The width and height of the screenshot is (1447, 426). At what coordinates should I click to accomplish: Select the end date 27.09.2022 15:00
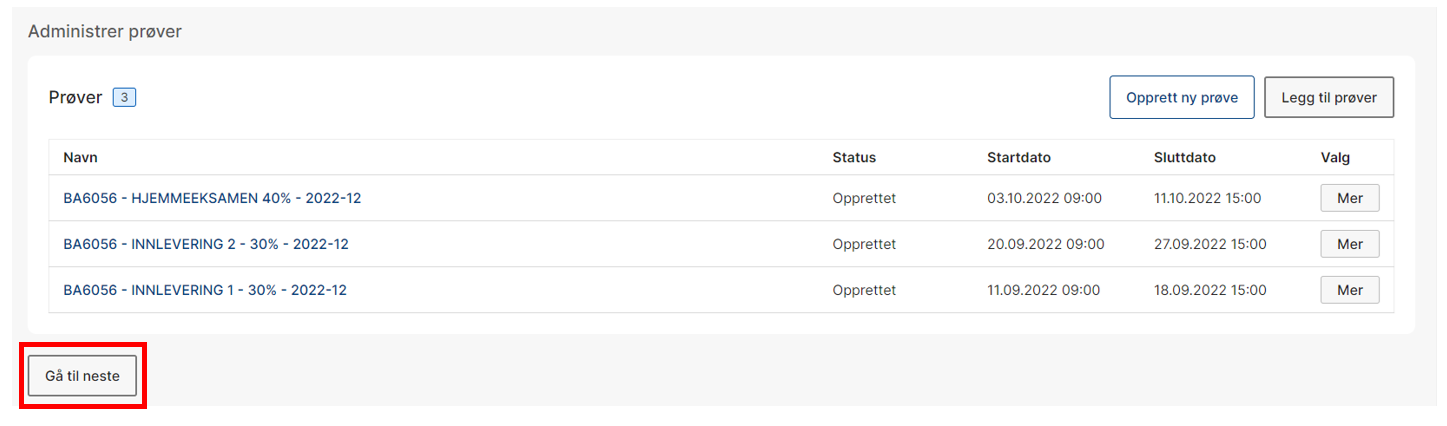(1210, 244)
